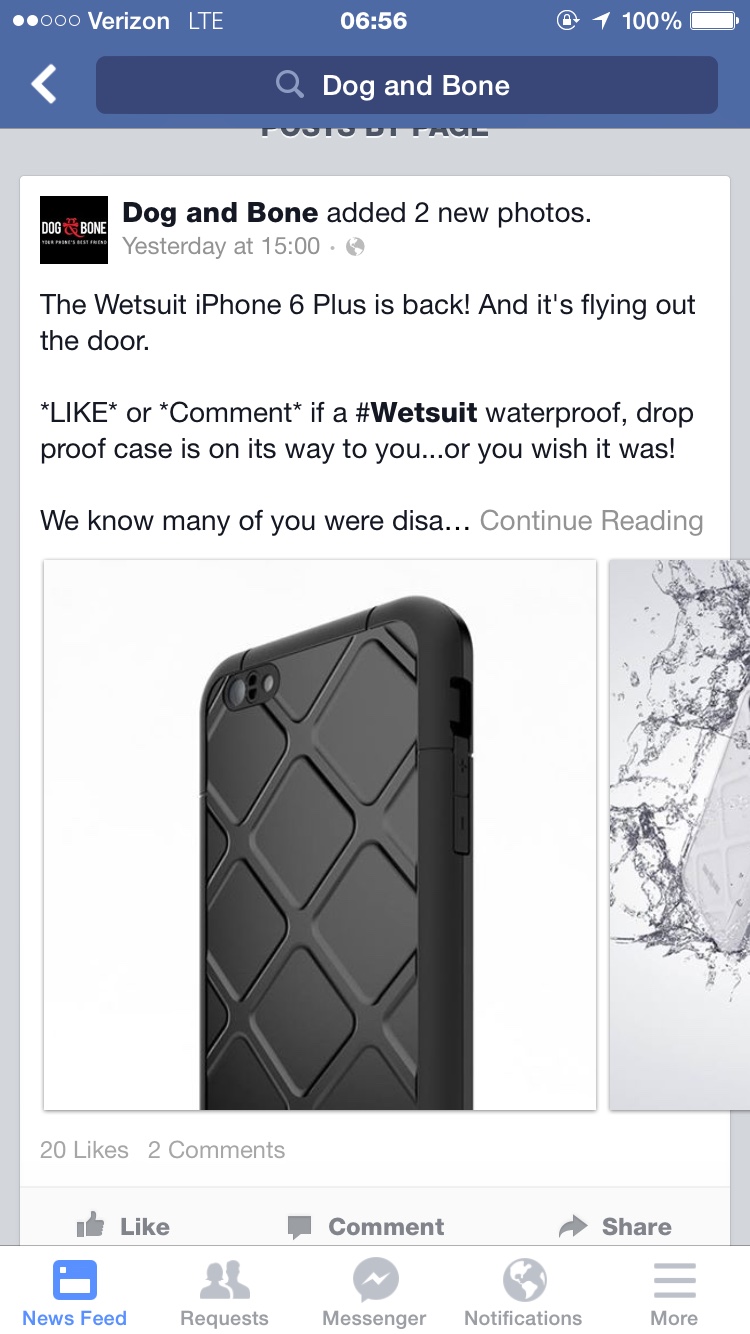Expand post with Continue Reading
The height and width of the screenshot is (1334, 750).
point(592,521)
